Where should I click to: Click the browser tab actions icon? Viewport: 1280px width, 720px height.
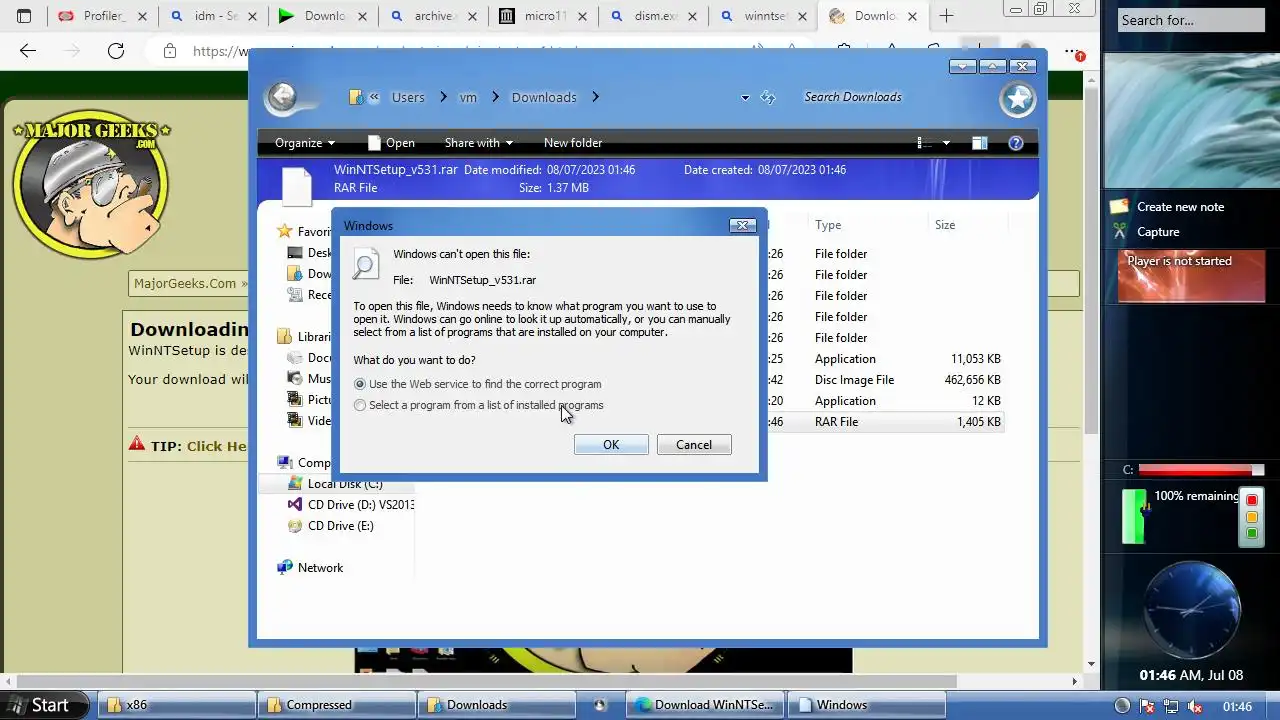click(x=24, y=16)
